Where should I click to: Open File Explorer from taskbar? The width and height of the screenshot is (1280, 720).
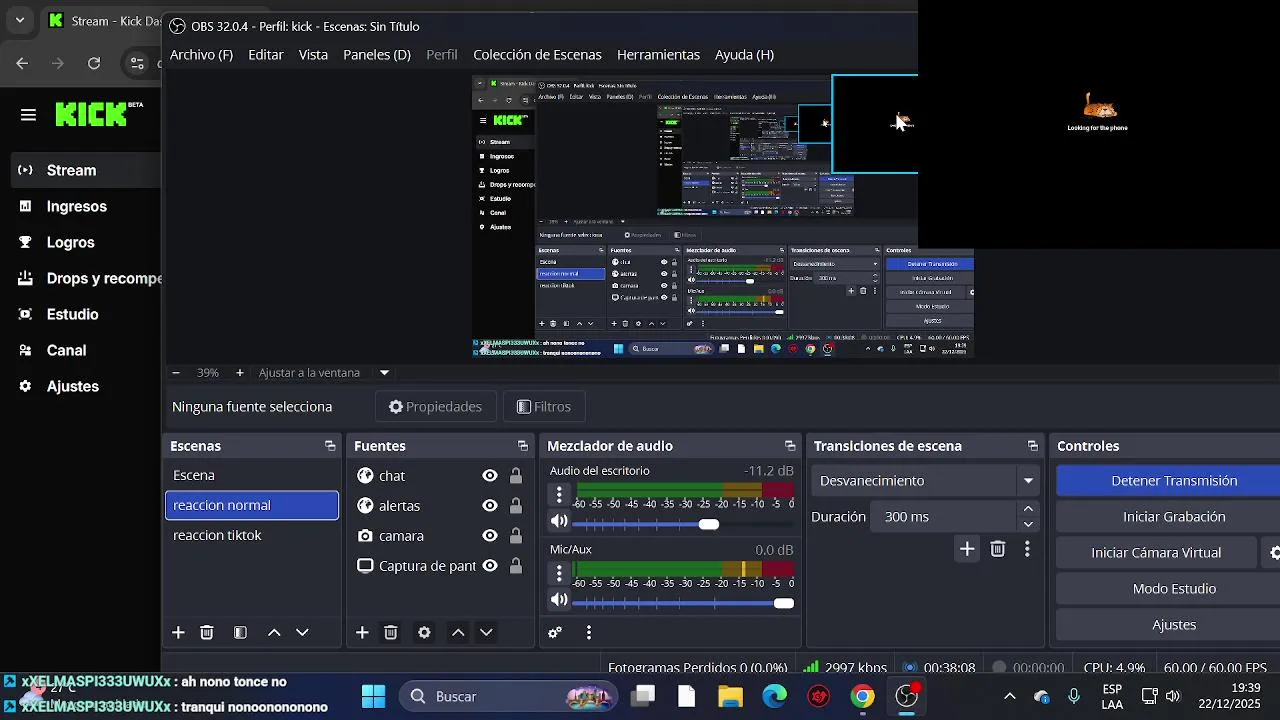[730, 696]
